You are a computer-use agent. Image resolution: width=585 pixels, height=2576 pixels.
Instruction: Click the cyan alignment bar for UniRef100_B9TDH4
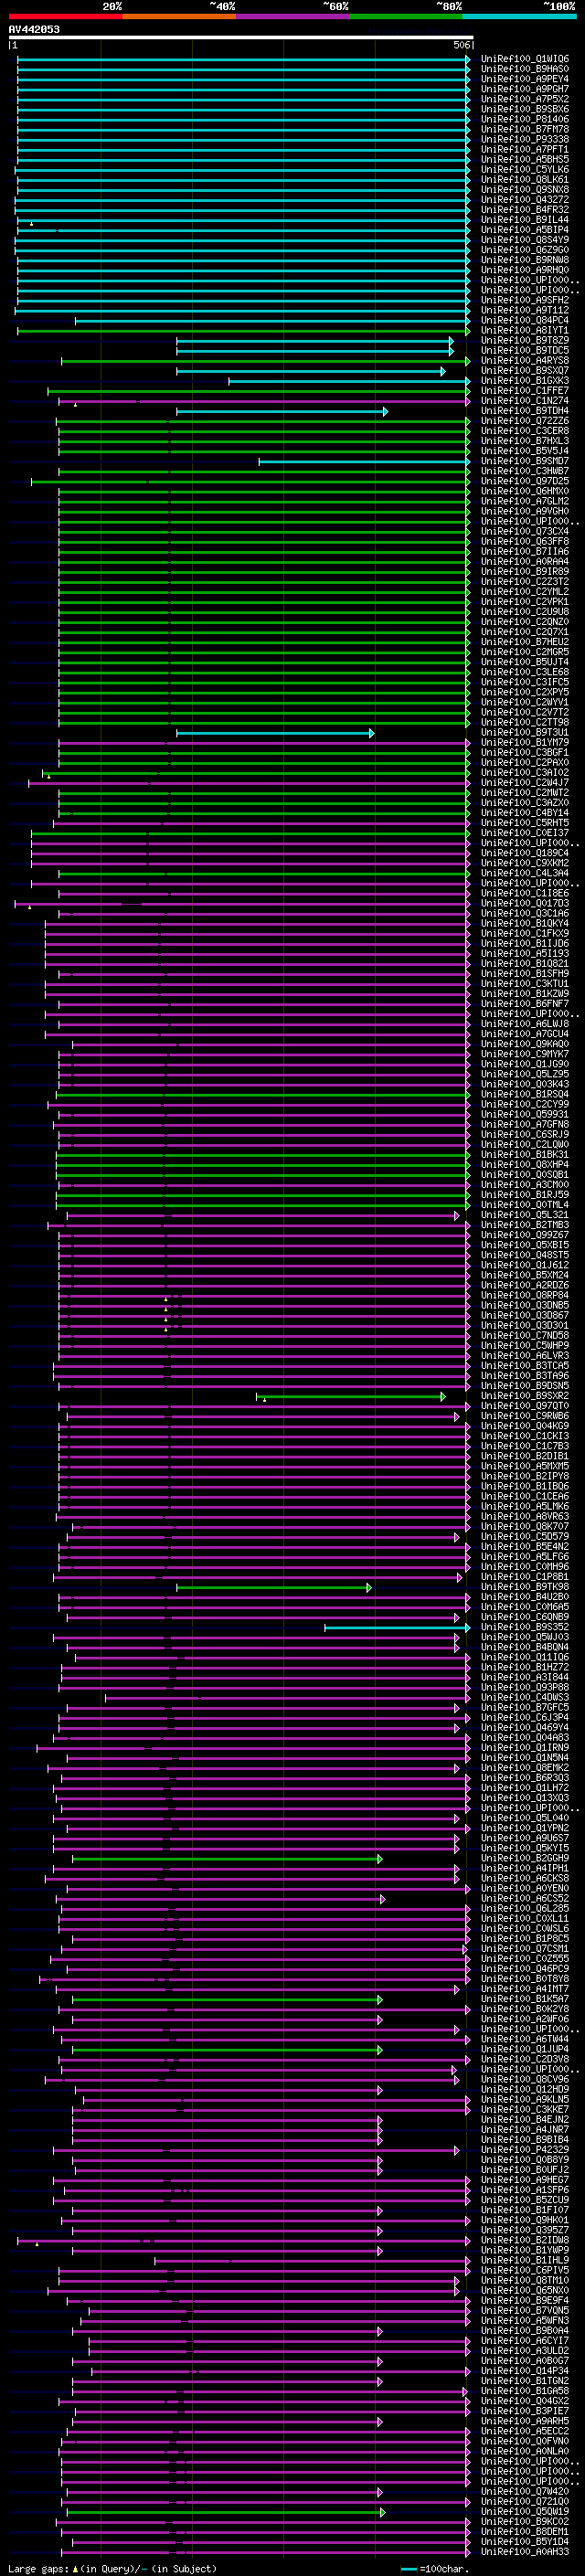pyautogui.click(x=282, y=411)
